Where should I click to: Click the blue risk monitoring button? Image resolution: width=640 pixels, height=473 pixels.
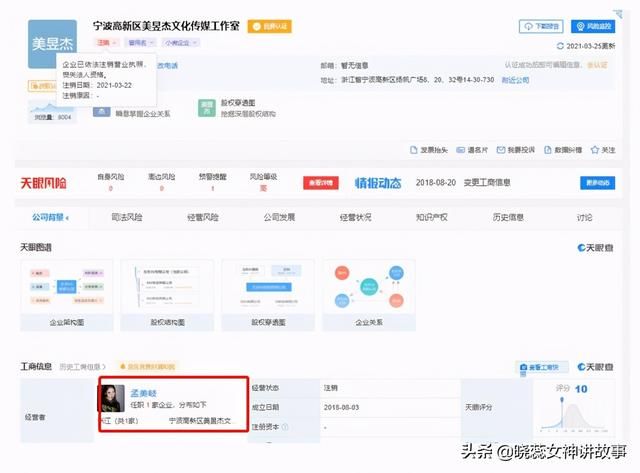coord(593,26)
